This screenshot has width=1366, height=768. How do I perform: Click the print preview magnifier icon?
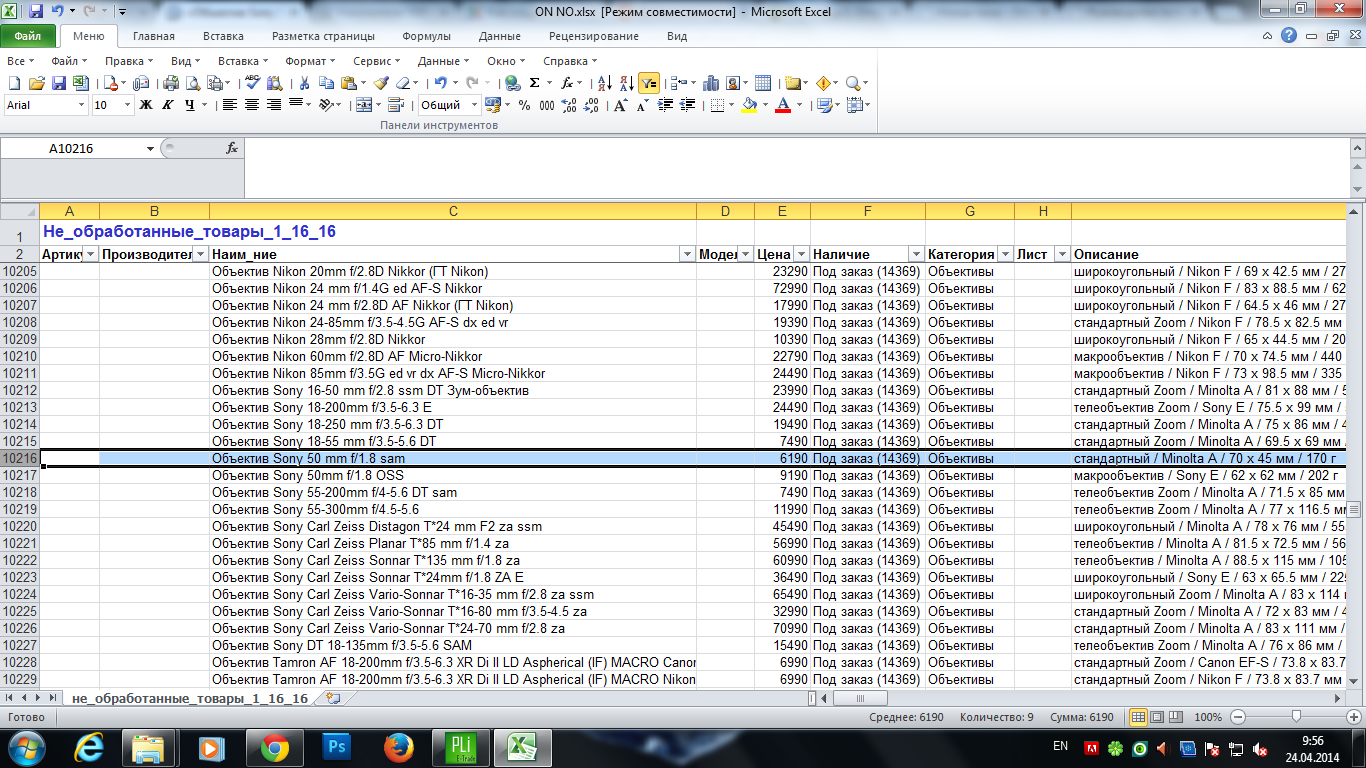193,83
